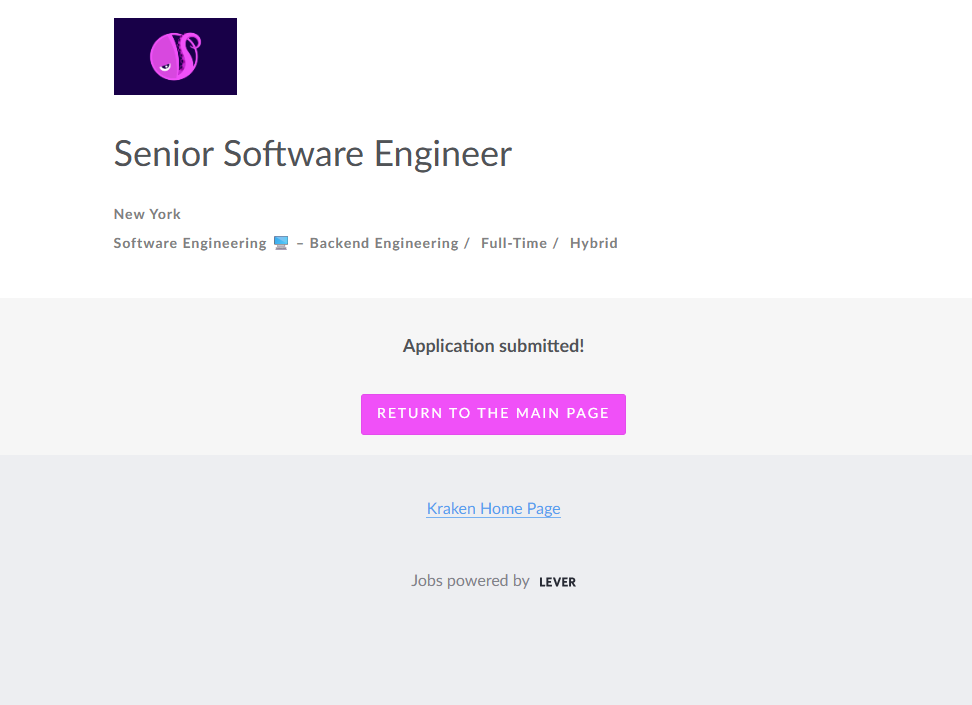This screenshot has height=705, width=972.
Task: Click the dash before Backend Engineering
Action: pos(300,243)
